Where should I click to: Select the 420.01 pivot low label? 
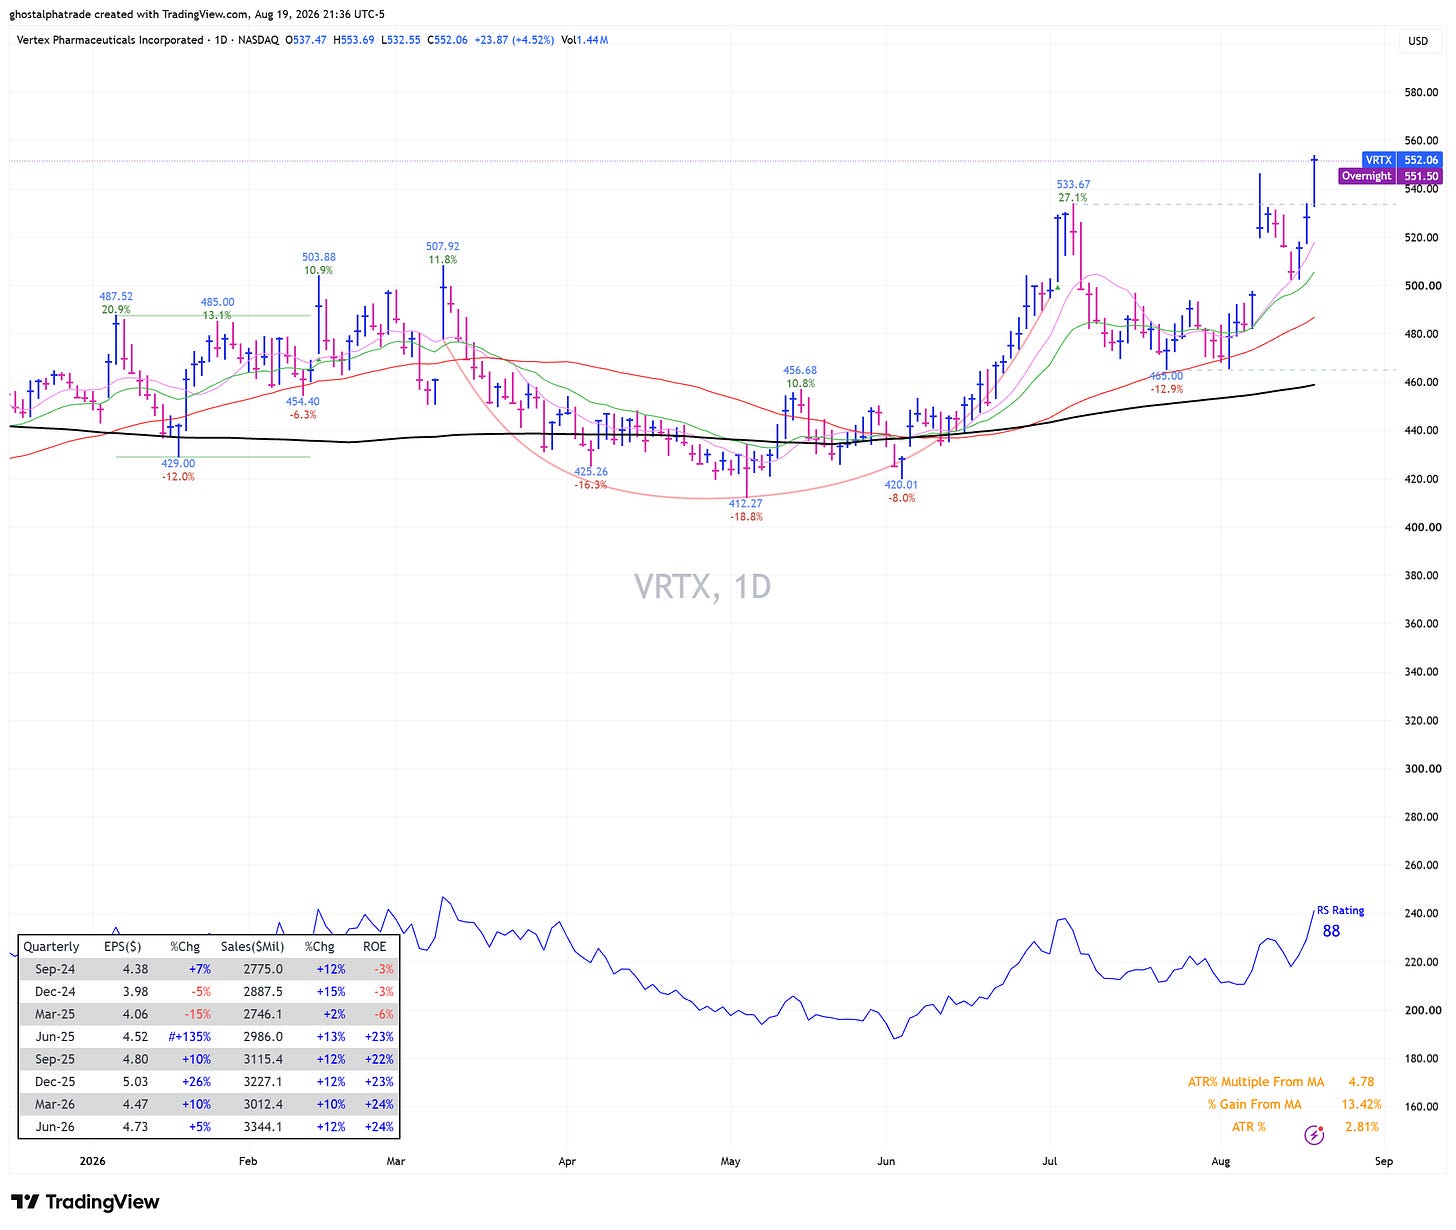point(901,485)
